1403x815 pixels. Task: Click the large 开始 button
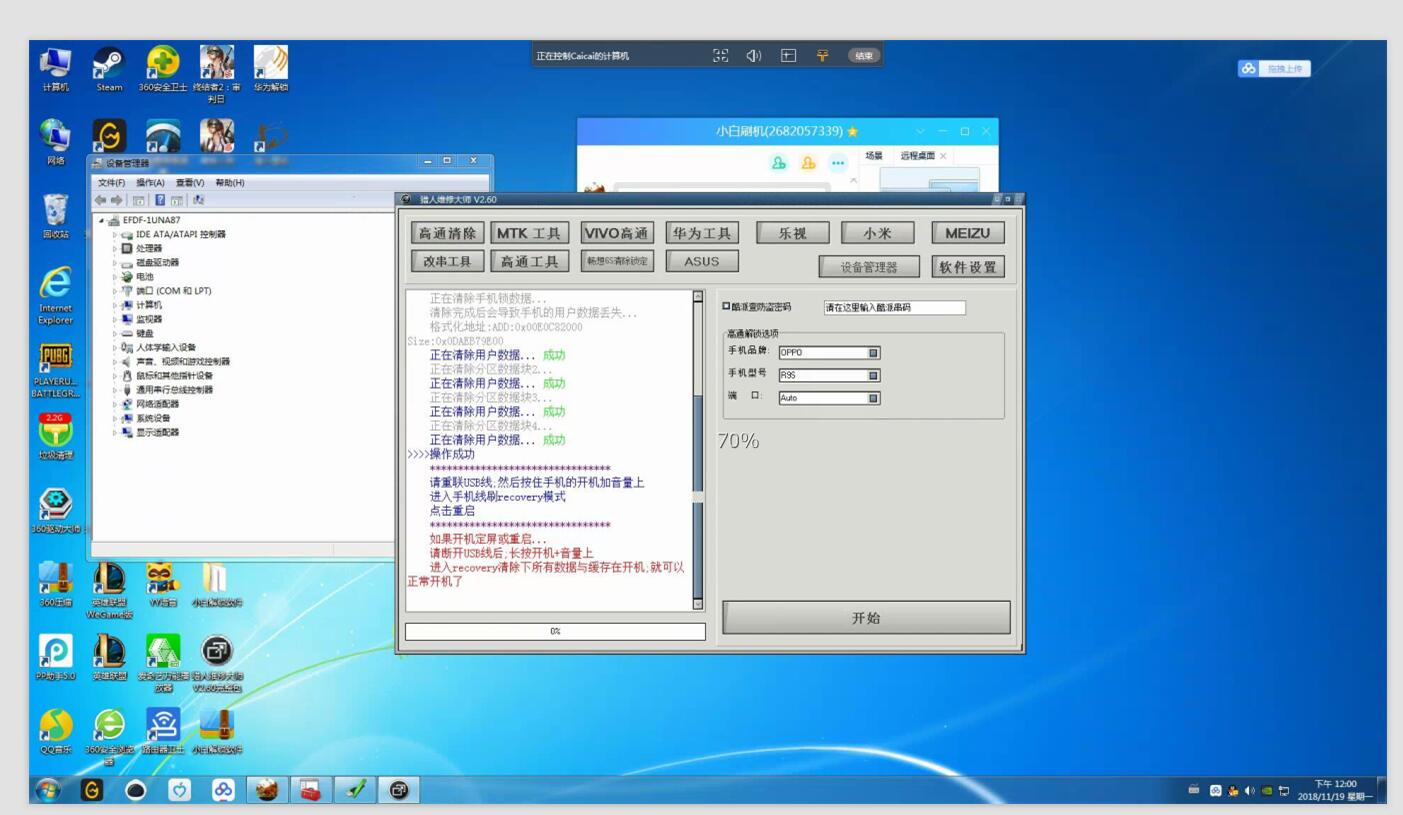(866, 618)
